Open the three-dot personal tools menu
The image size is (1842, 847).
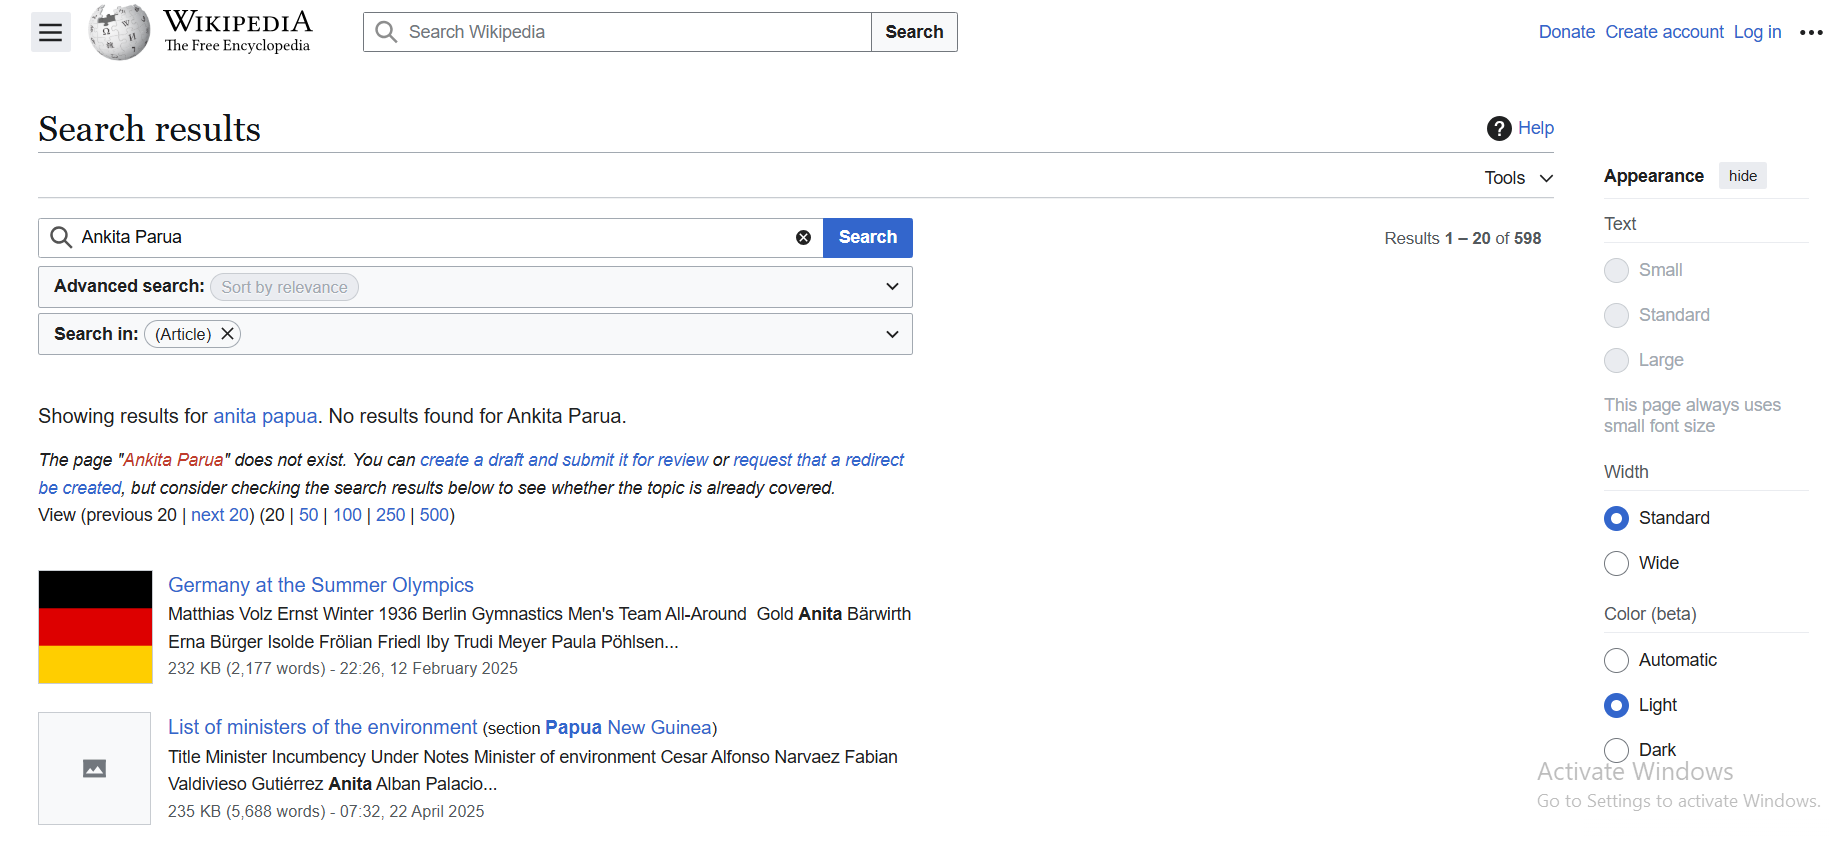pos(1810,33)
